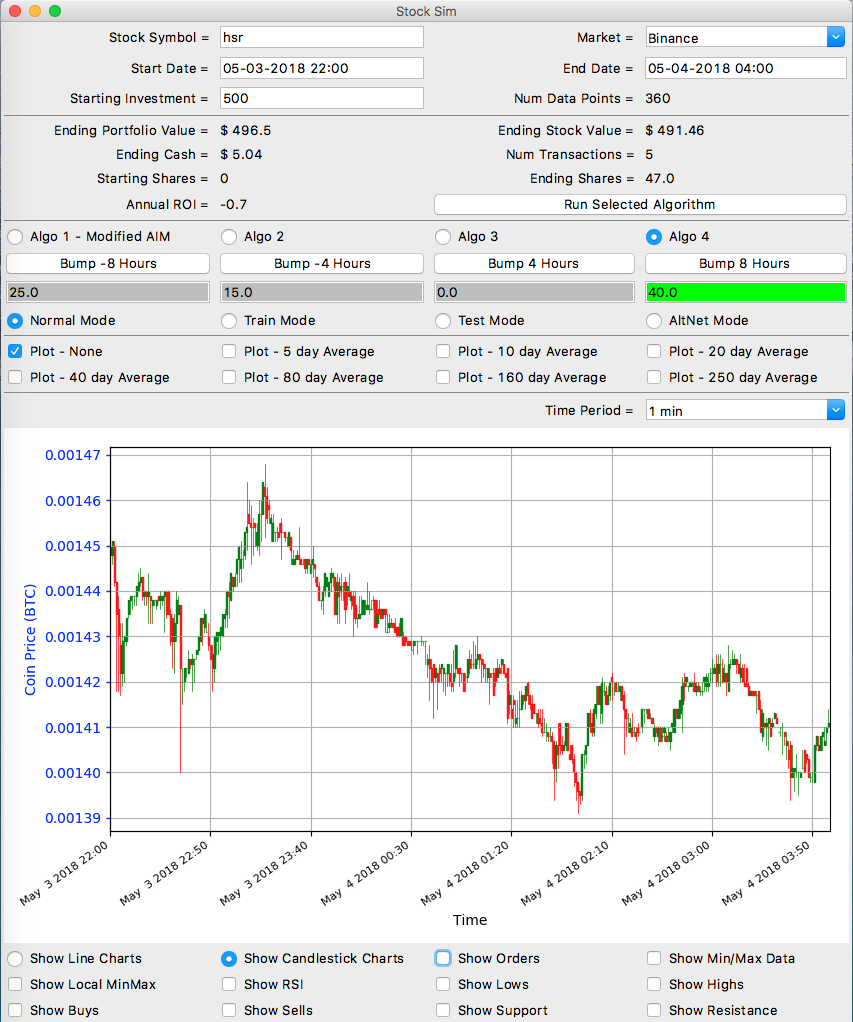Image resolution: width=853 pixels, height=1022 pixels.
Task: Click Bump -8 Hours button
Action: (108, 263)
